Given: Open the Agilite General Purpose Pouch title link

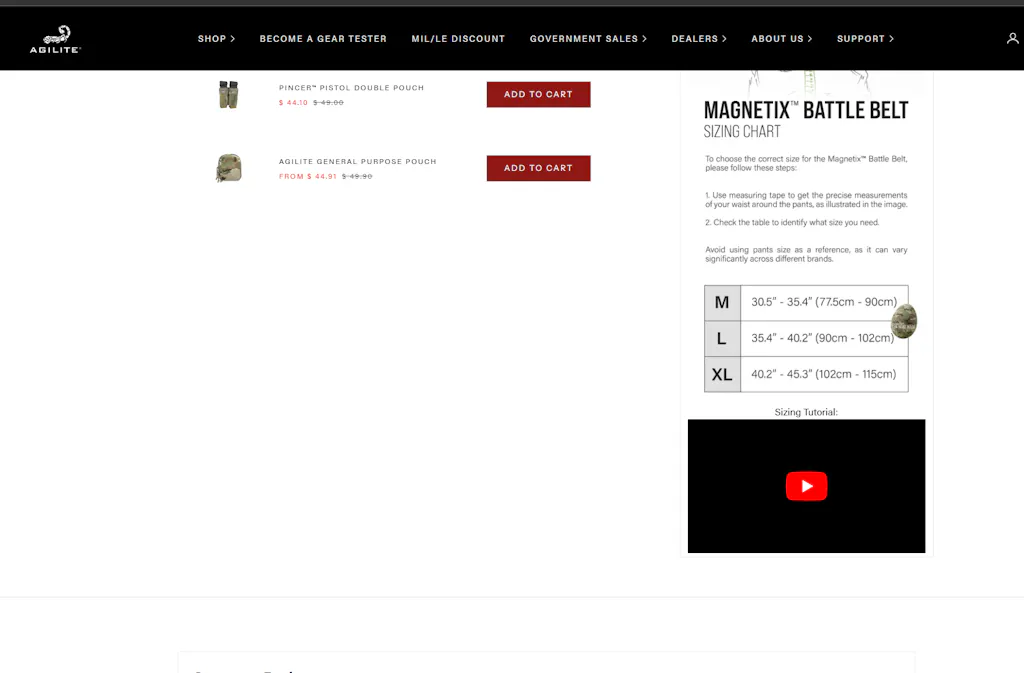Looking at the screenshot, I should pyautogui.click(x=357, y=162).
